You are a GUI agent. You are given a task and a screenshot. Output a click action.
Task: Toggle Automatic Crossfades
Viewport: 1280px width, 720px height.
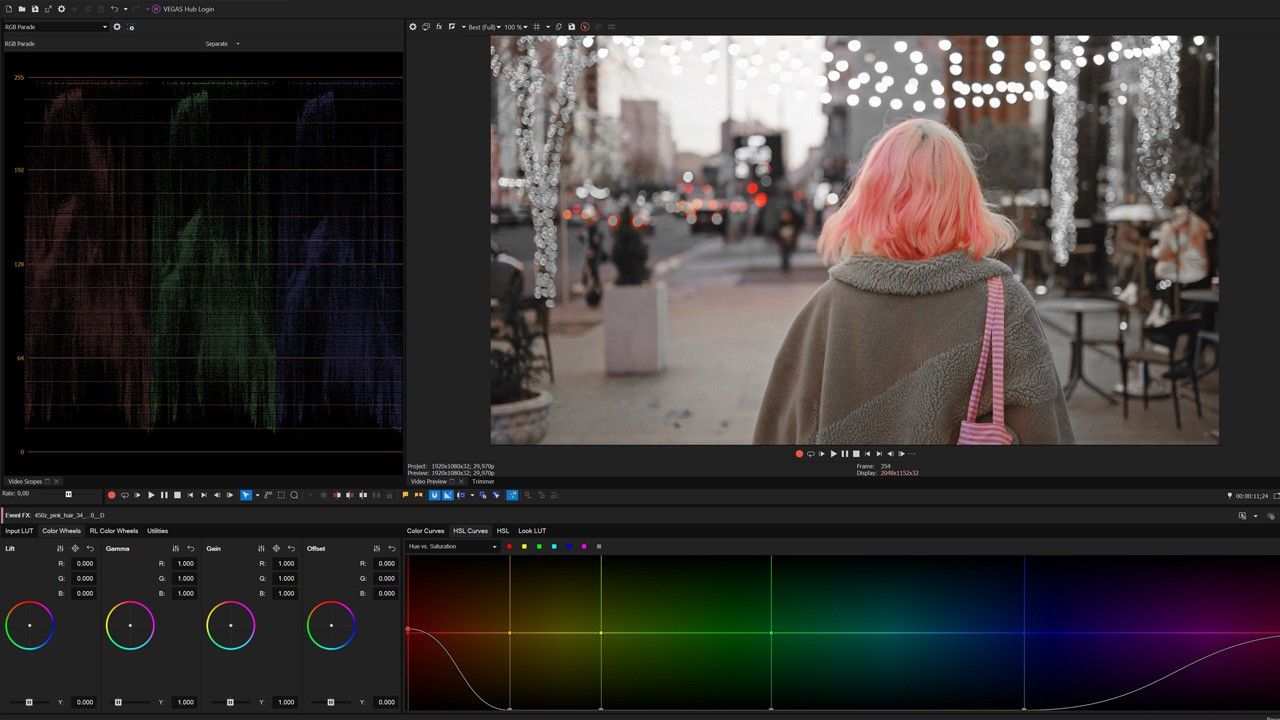(x=448, y=494)
